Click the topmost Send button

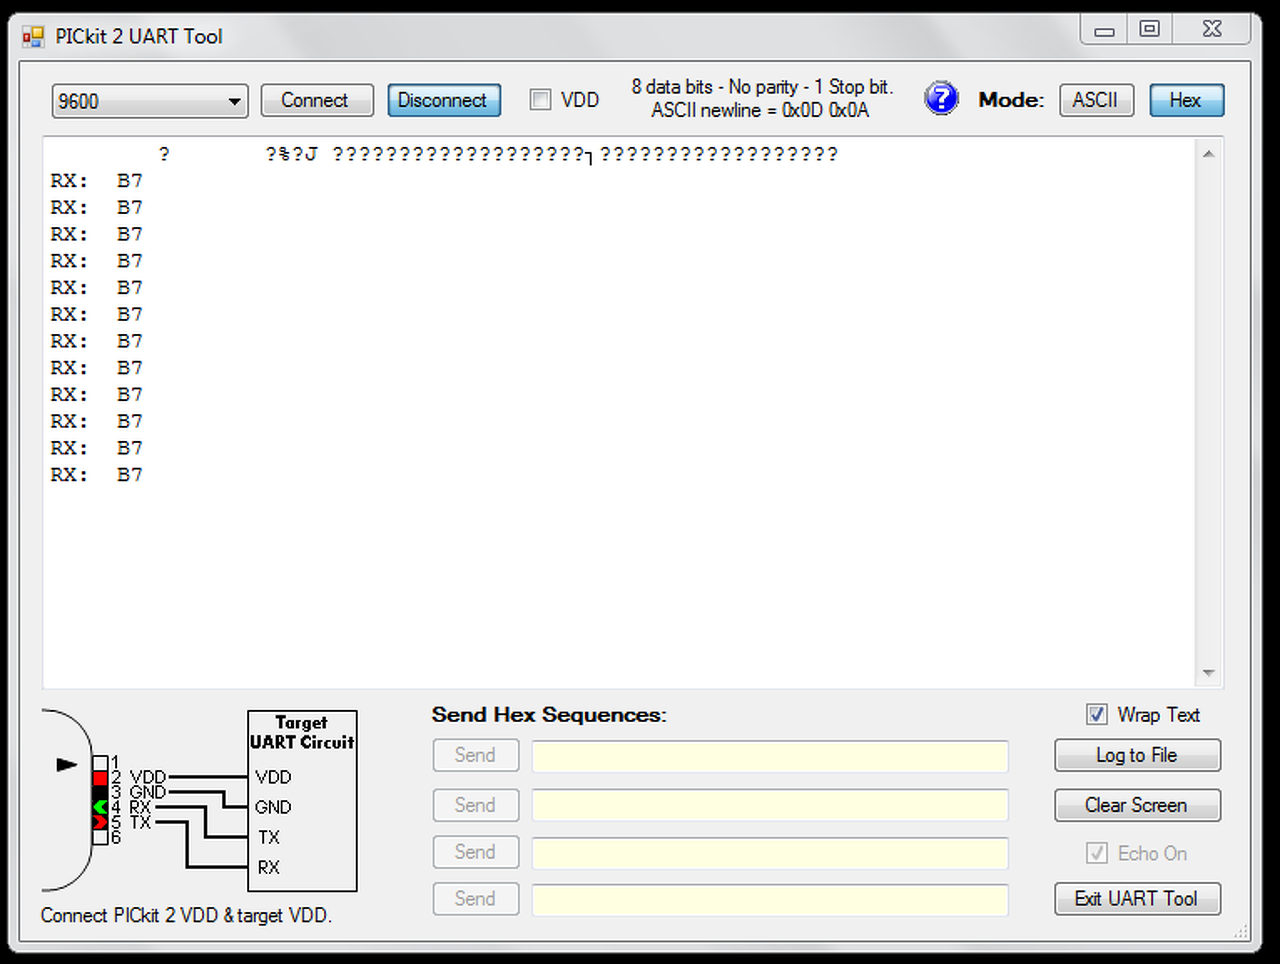[x=475, y=755]
